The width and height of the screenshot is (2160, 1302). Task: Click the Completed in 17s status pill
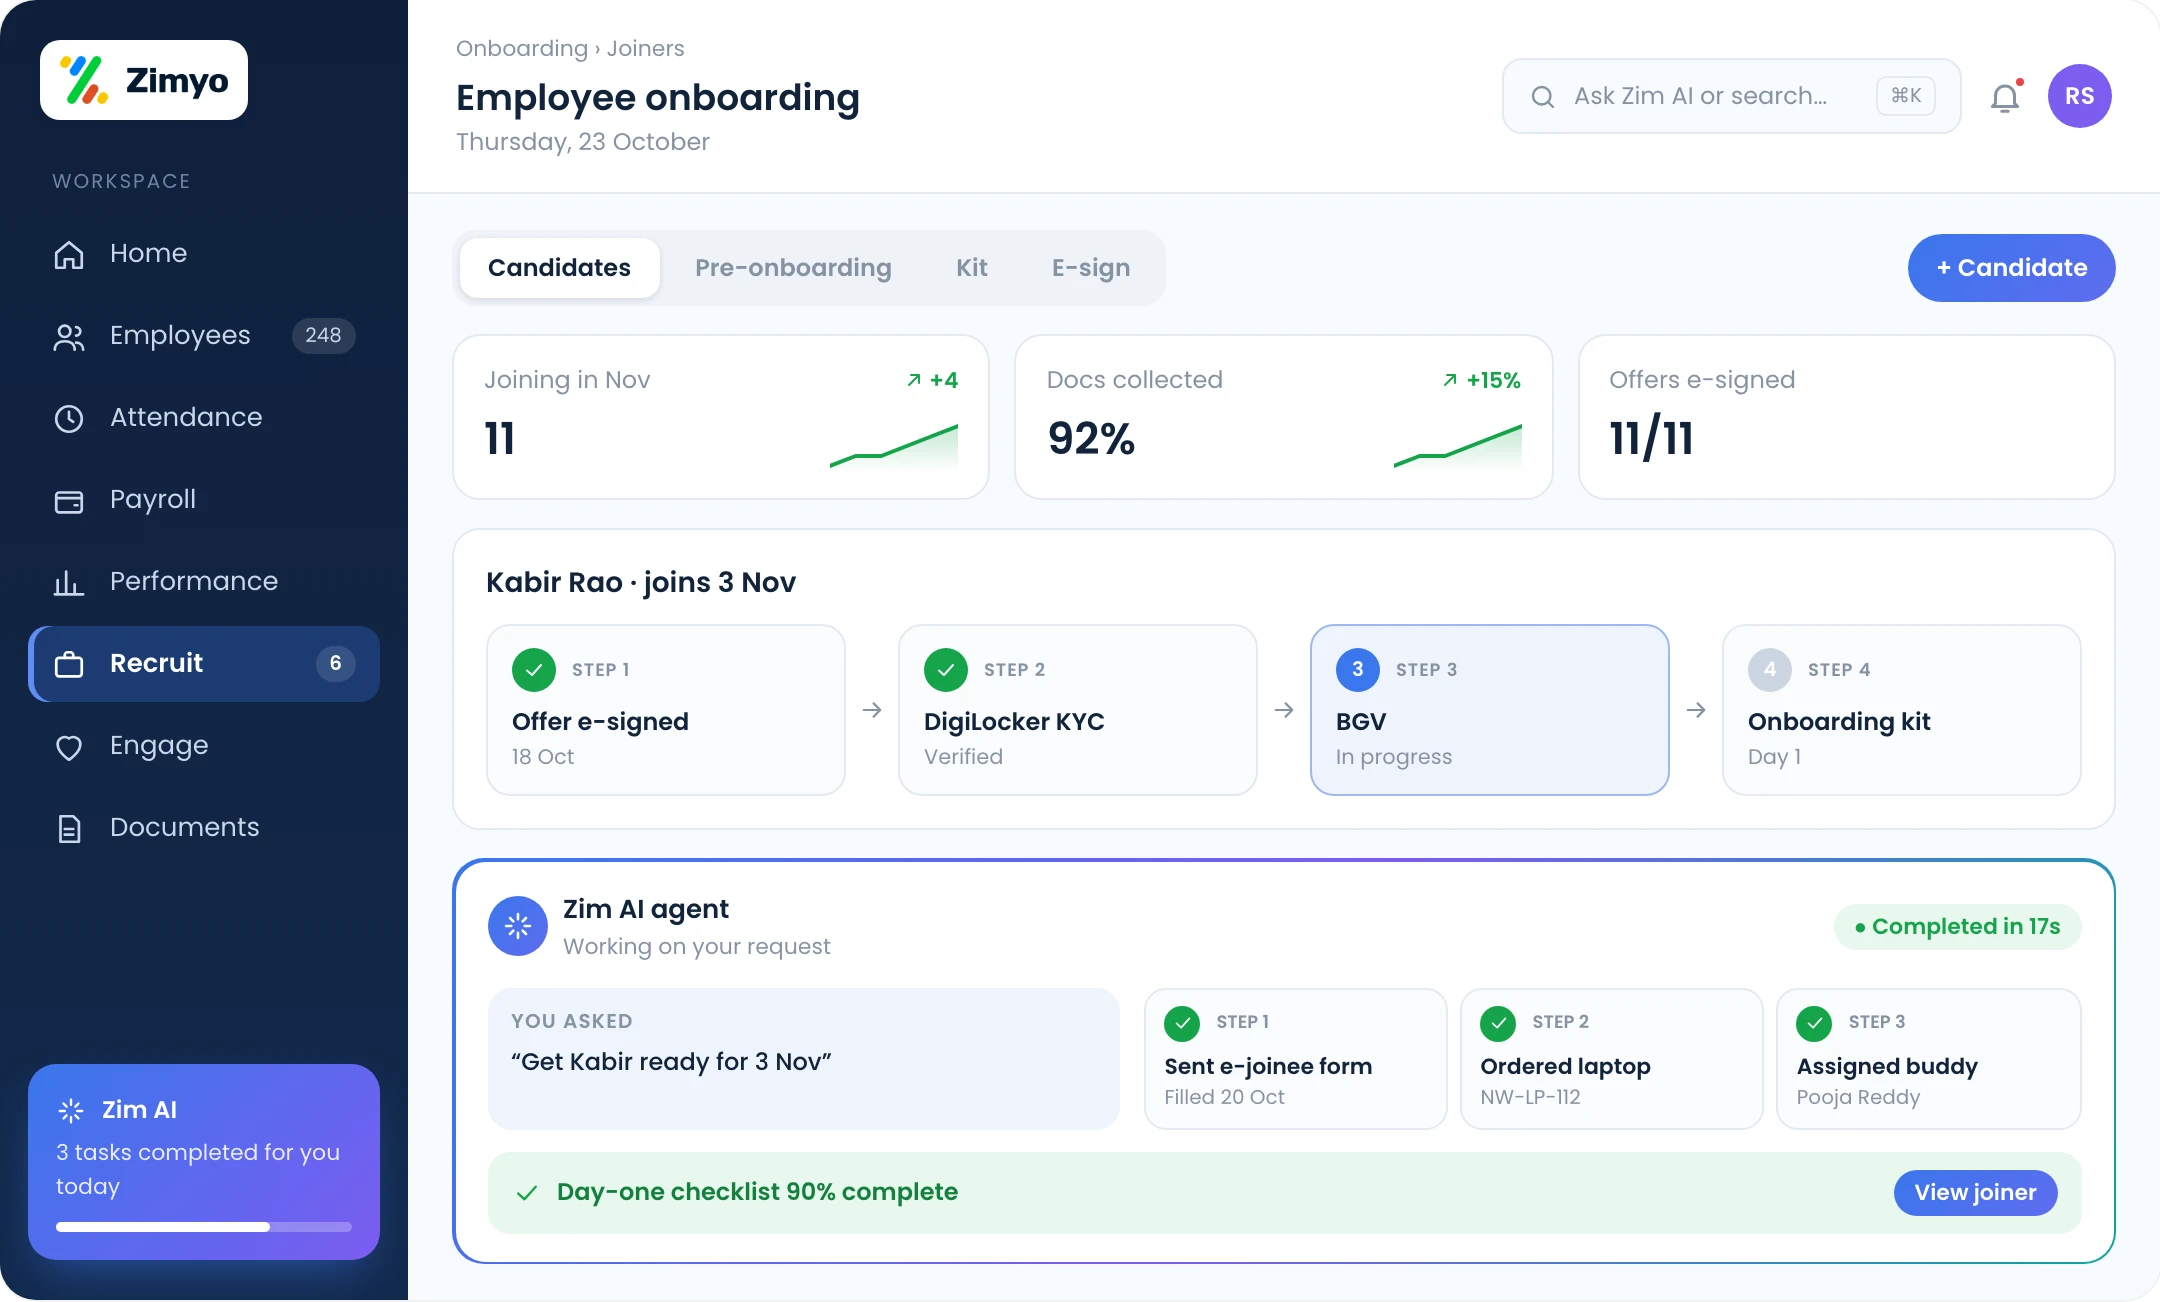[1957, 927]
